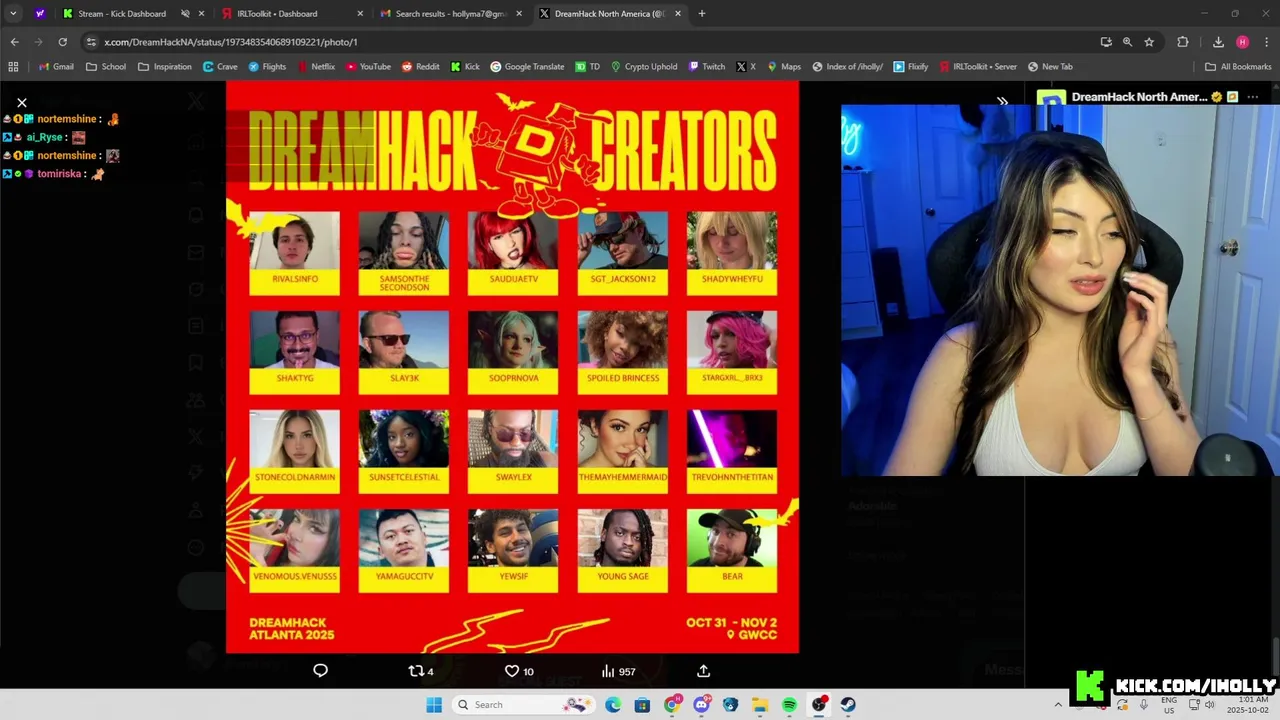
Task: Open the tweet's three-dot More menu
Action: [1253, 97]
